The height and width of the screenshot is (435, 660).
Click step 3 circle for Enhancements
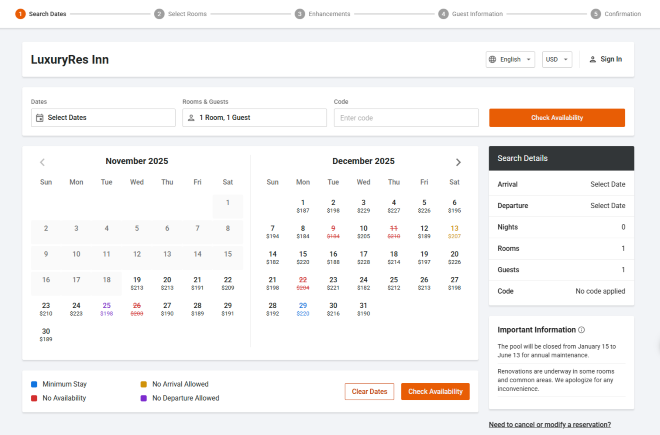pos(300,14)
